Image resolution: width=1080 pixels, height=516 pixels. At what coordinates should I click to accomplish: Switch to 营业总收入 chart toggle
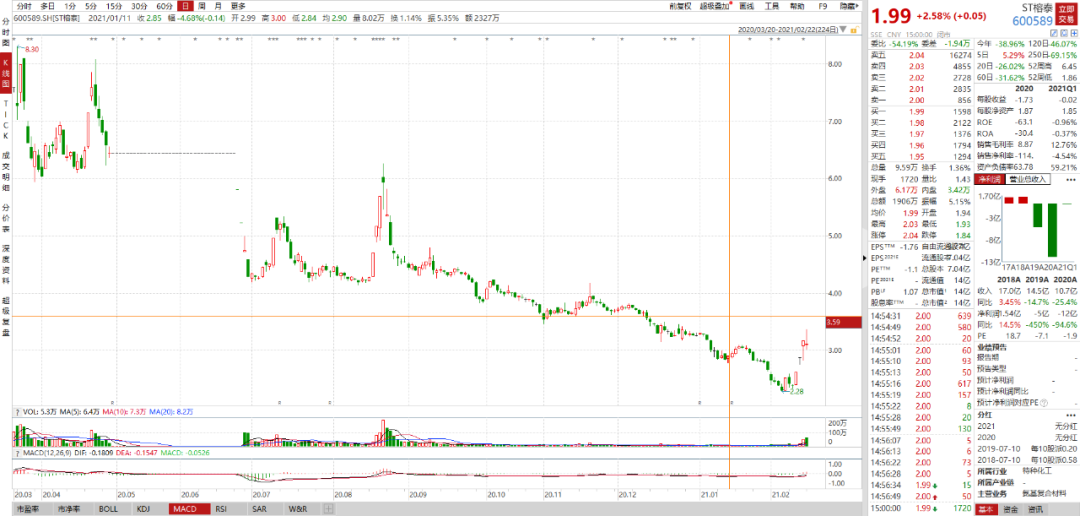pyautogui.click(x=1028, y=179)
